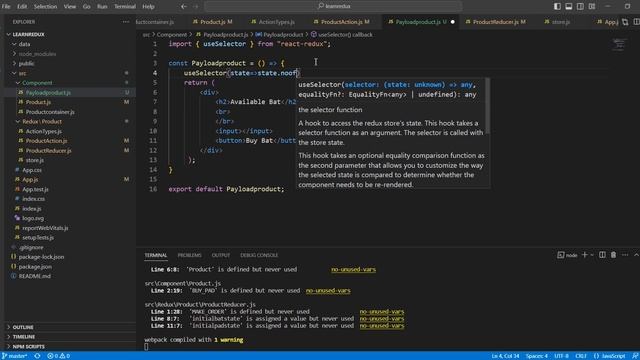The width and height of the screenshot is (640, 360).
Task: Open the Run menu
Action: pos(102,7)
